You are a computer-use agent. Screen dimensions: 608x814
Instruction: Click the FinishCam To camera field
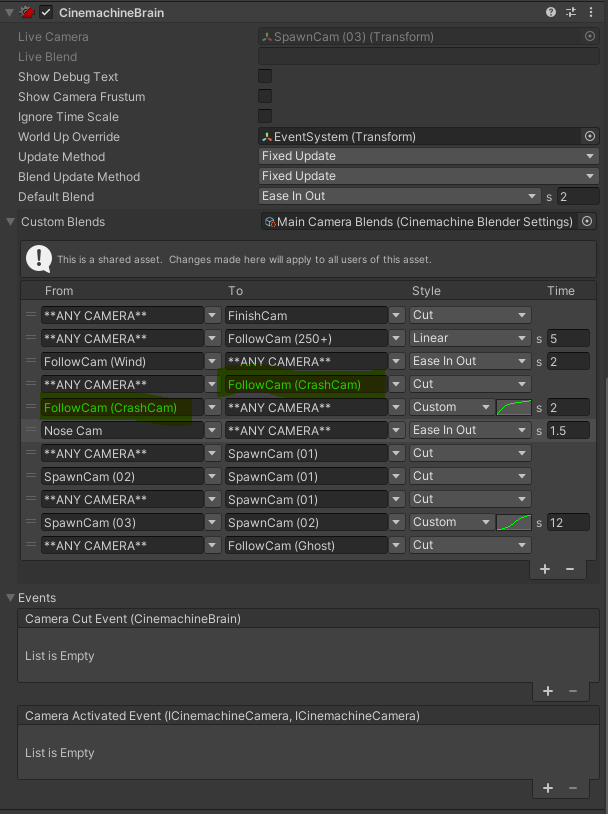tap(306, 315)
